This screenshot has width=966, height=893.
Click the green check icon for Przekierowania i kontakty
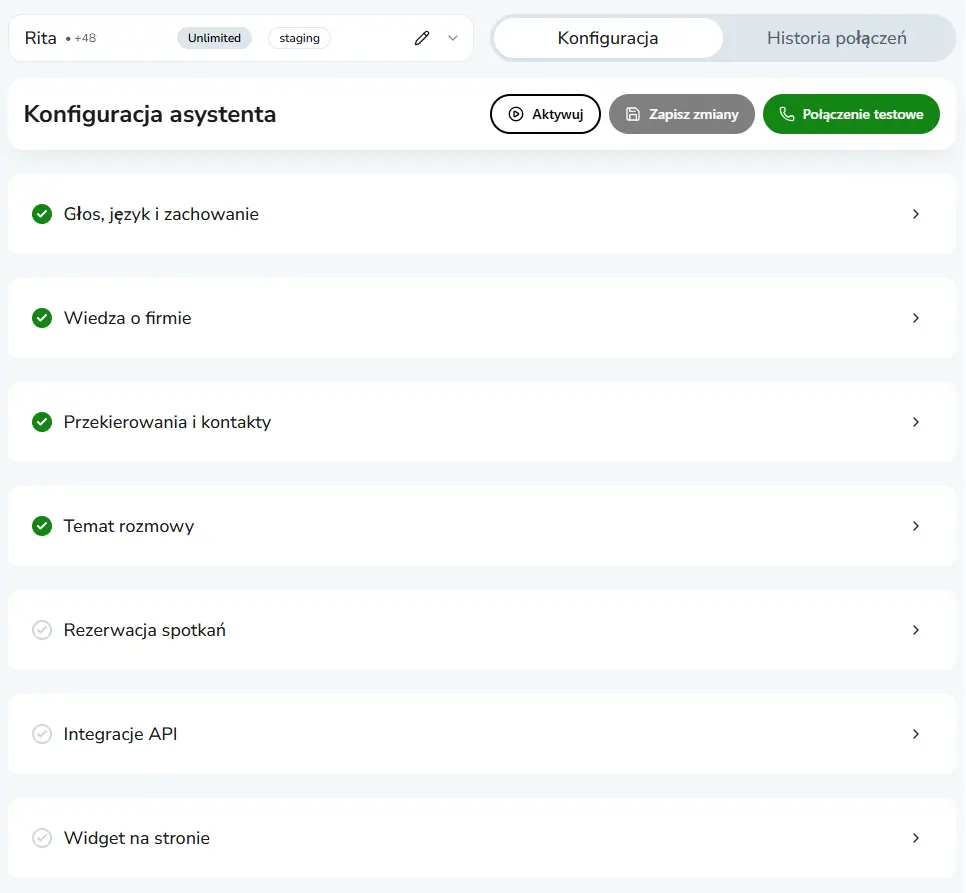42,422
